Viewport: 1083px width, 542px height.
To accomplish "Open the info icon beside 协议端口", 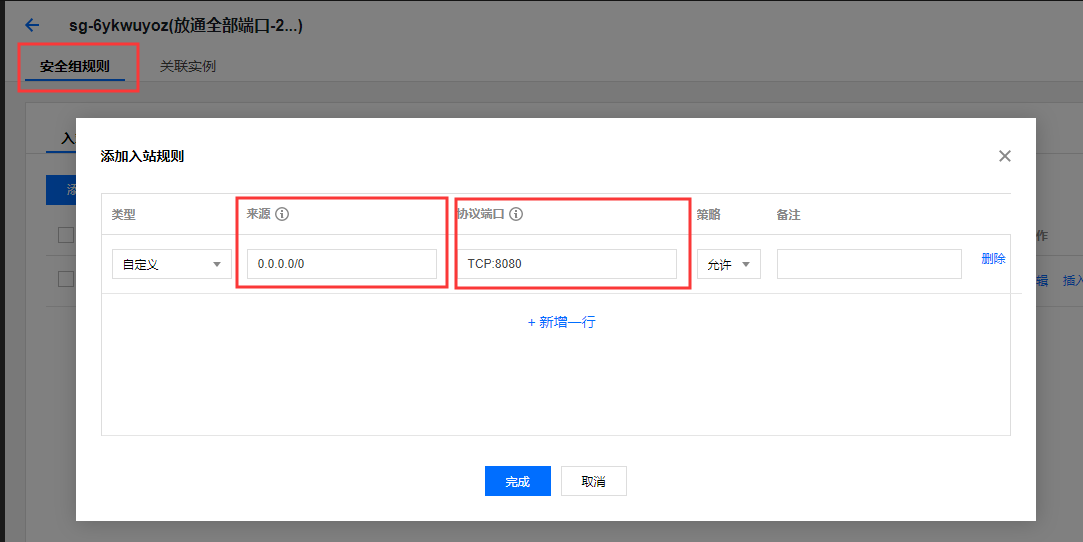I will (516, 214).
